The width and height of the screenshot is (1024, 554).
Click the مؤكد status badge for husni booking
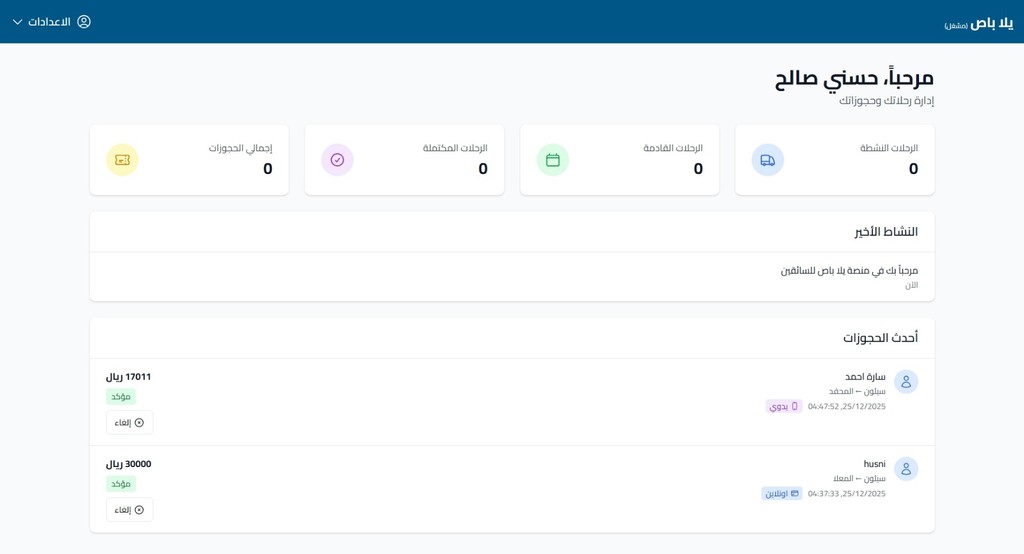click(x=121, y=483)
